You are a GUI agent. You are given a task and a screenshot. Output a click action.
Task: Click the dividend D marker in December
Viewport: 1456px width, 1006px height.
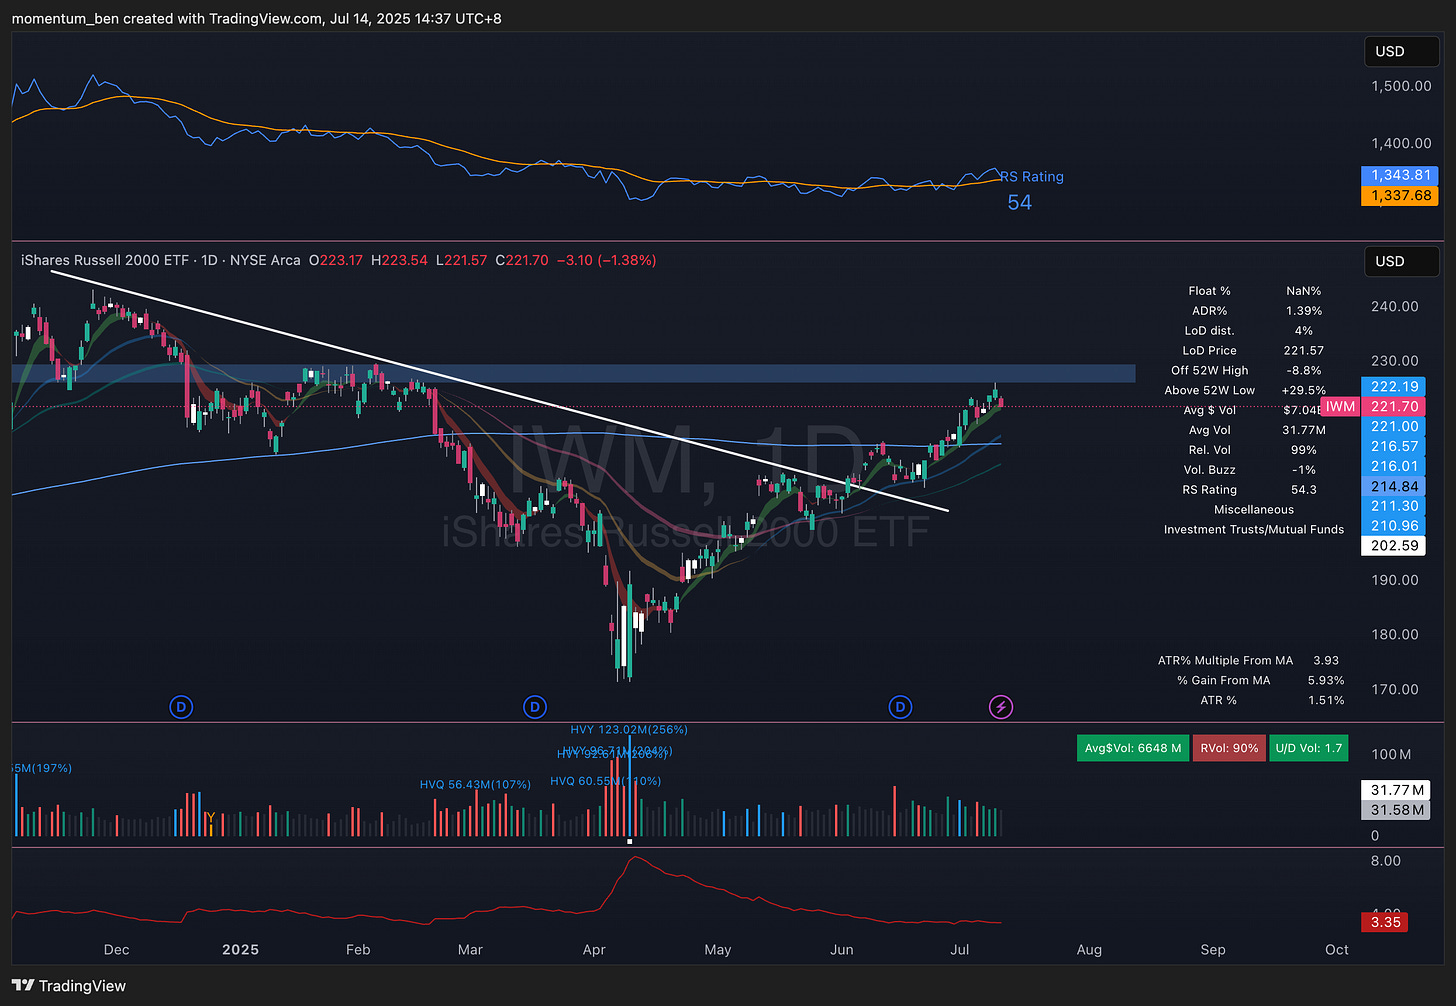(181, 707)
